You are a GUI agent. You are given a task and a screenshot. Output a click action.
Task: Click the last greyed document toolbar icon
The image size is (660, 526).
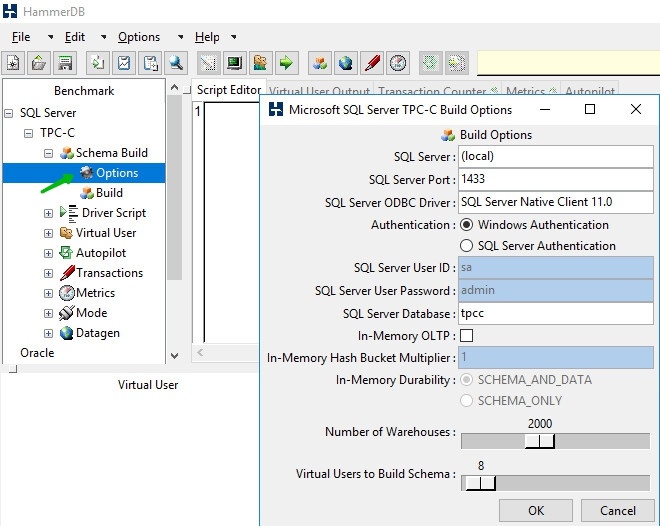point(457,63)
